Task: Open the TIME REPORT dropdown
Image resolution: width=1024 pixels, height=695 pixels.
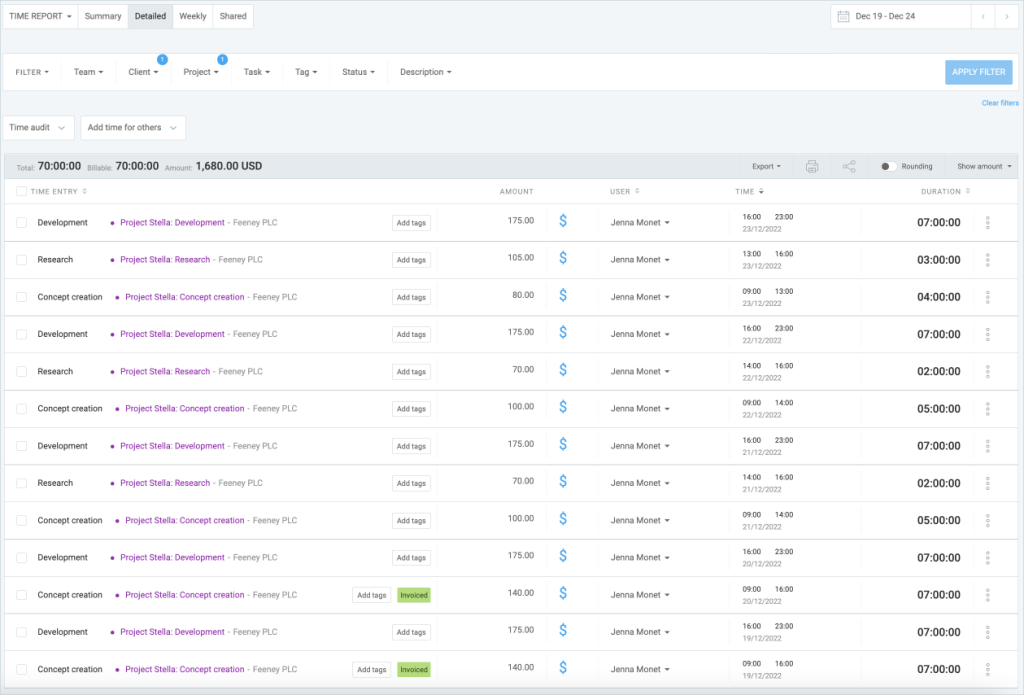Action: point(40,16)
